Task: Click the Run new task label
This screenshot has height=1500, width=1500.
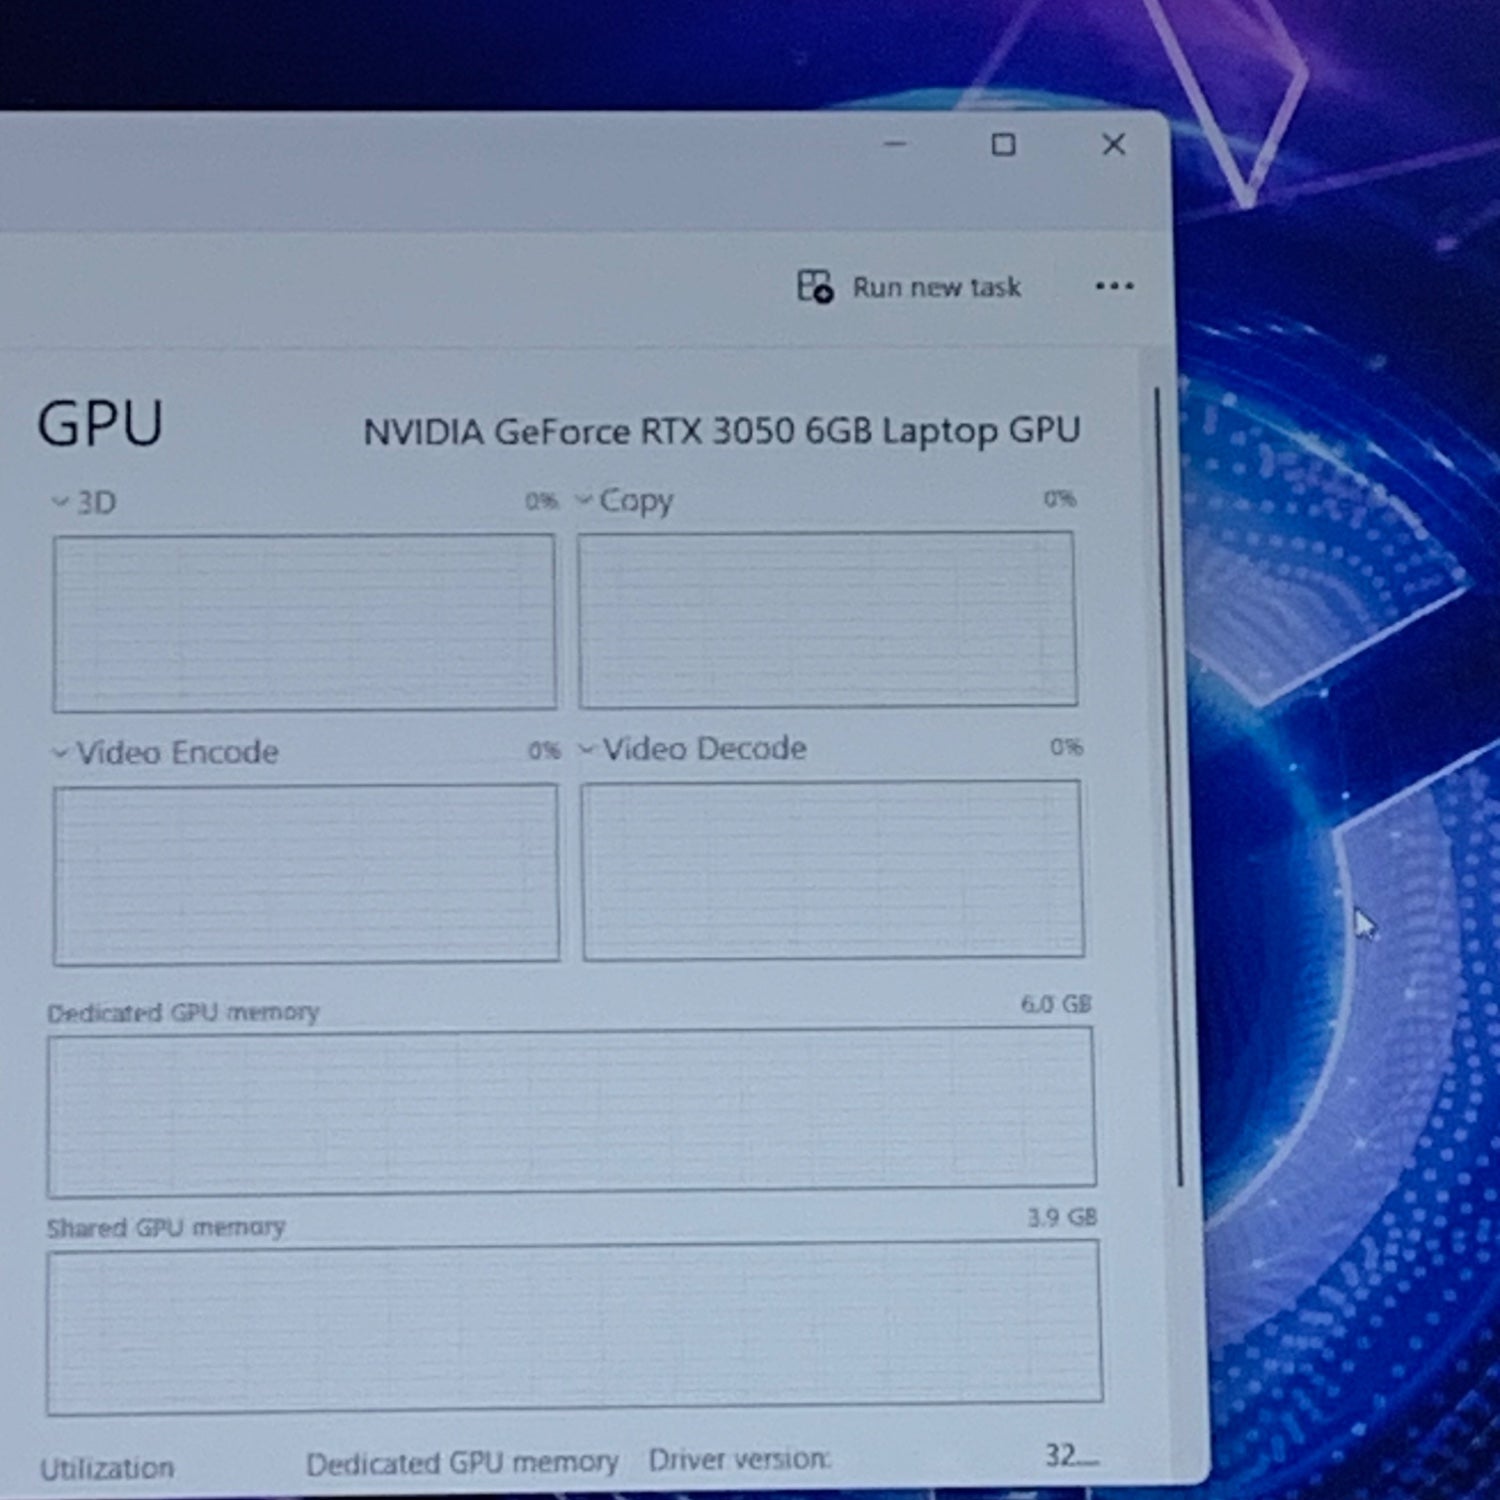Action: click(x=937, y=288)
